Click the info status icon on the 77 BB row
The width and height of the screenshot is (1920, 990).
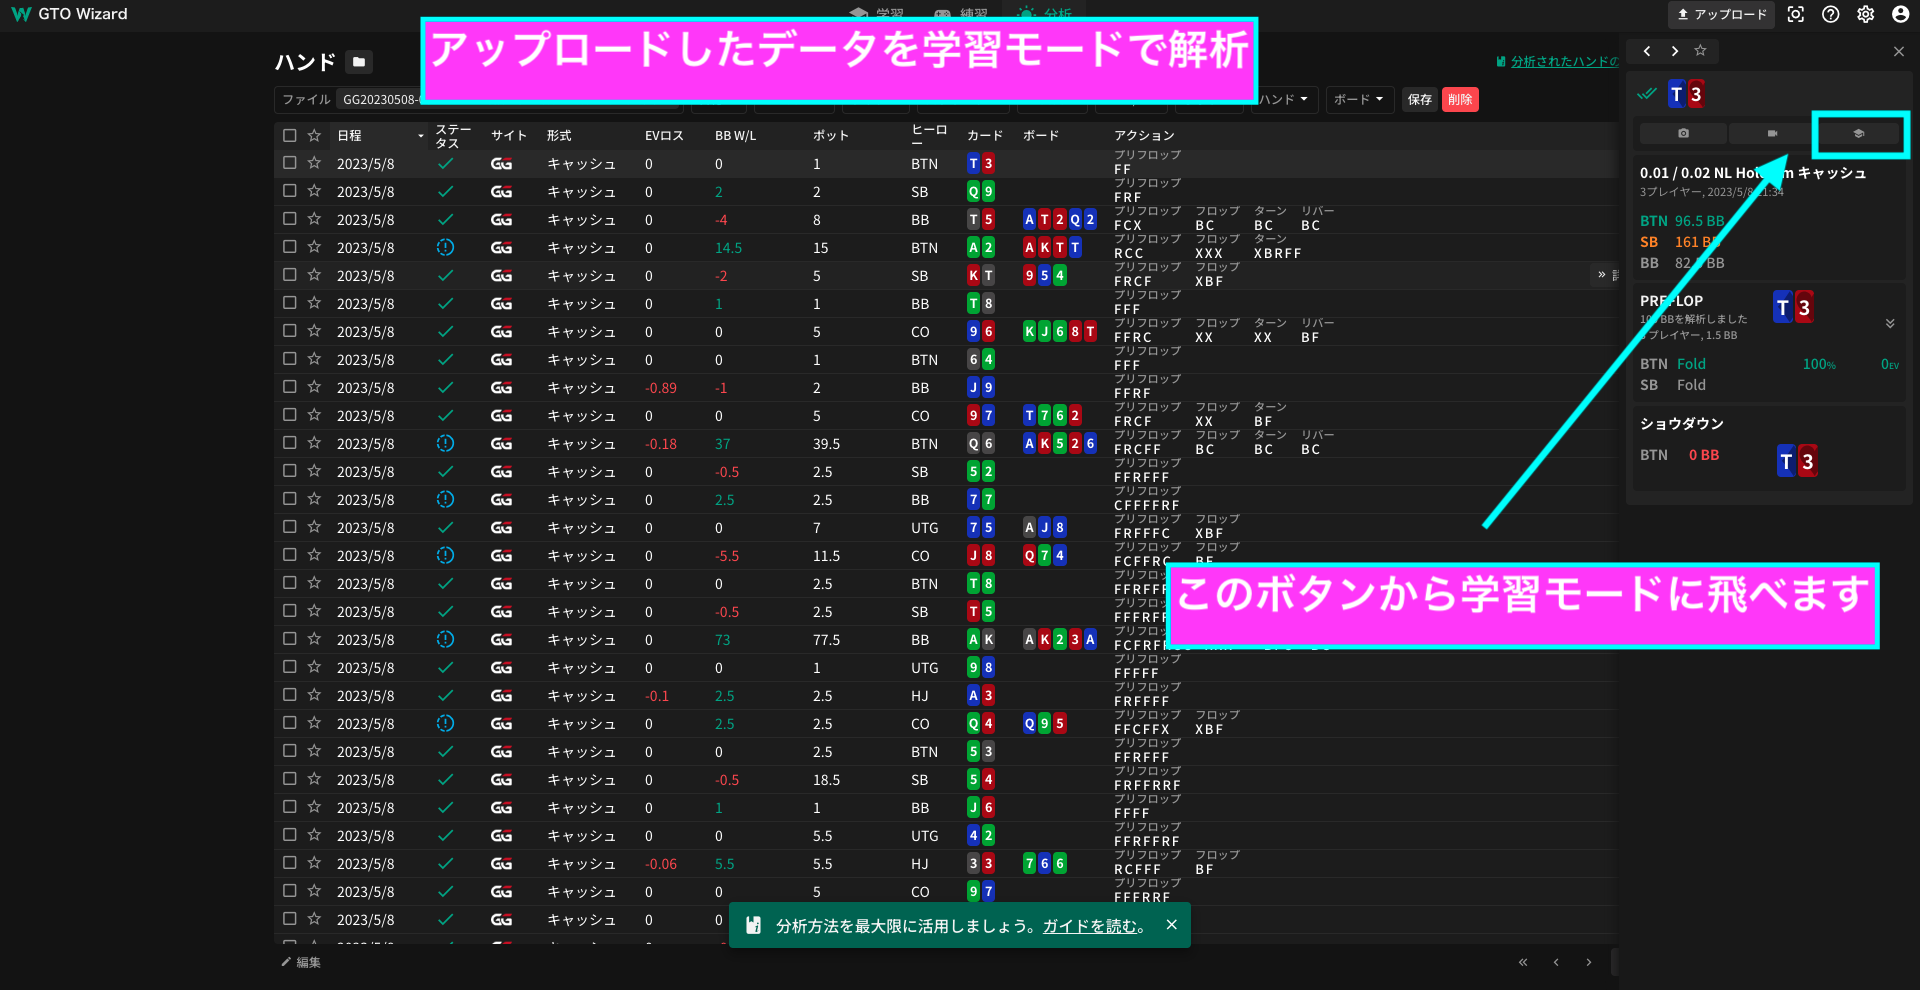coord(446,499)
